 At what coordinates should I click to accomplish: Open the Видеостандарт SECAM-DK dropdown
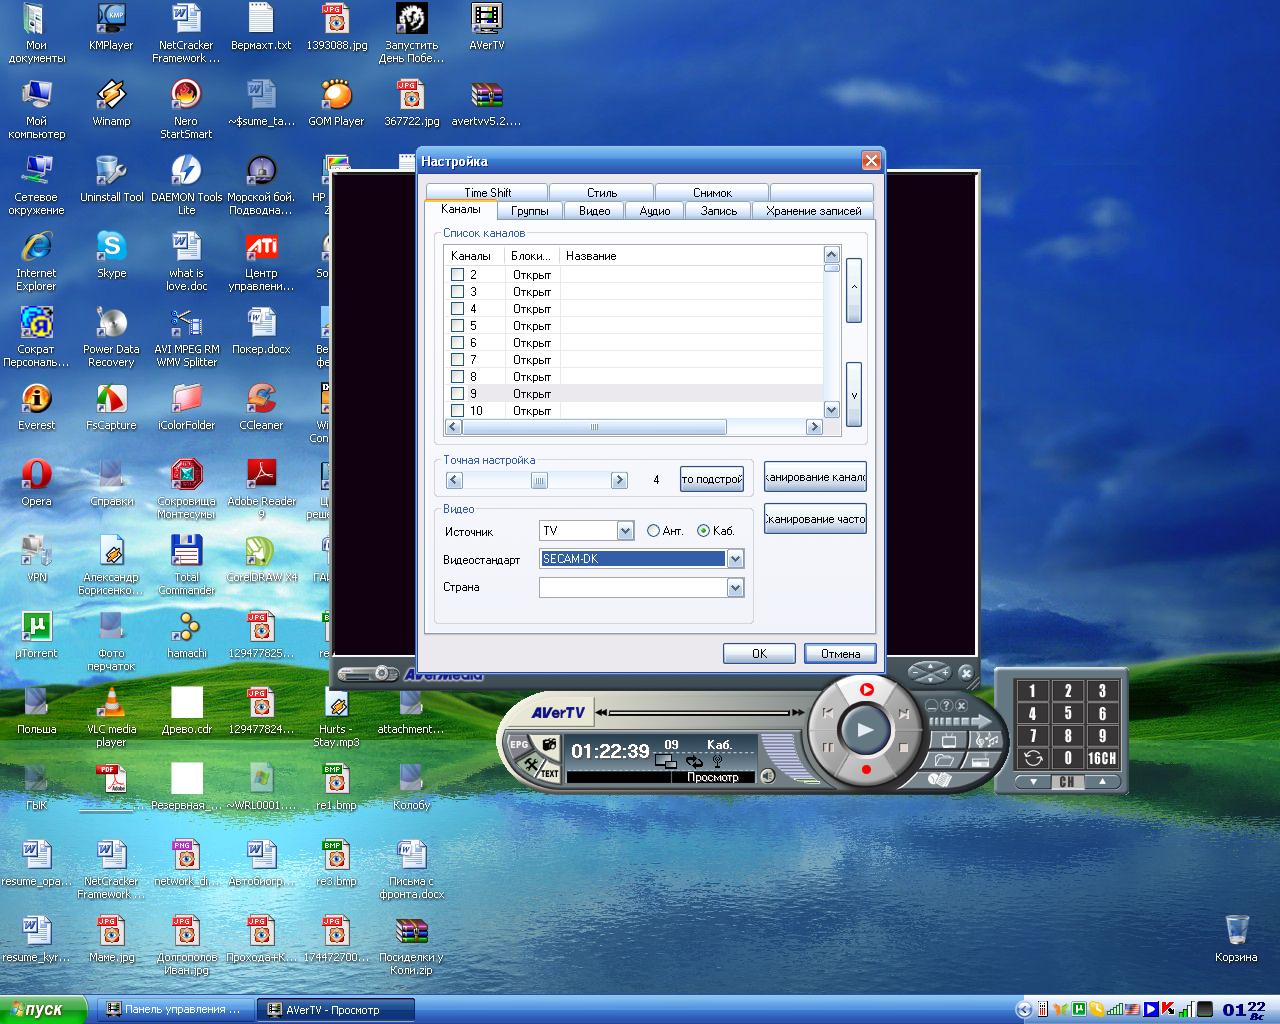735,559
